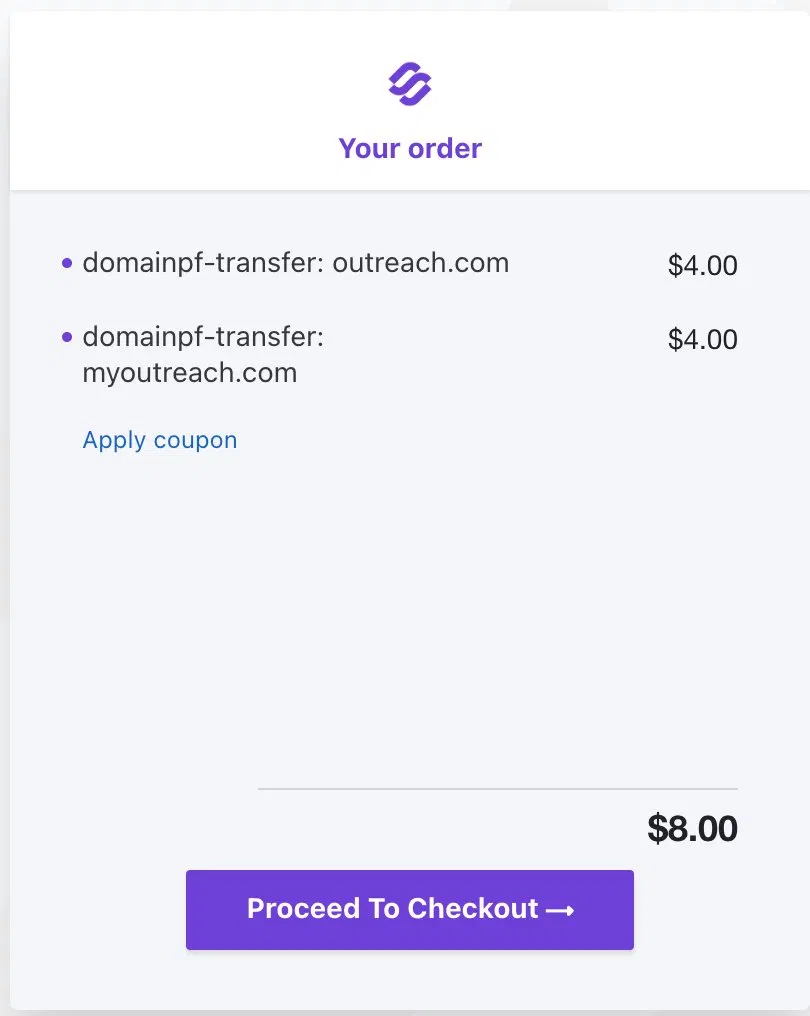Click the divider line above the total
Image resolution: width=810 pixels, height=1016 pixels.
click(498, 789)
